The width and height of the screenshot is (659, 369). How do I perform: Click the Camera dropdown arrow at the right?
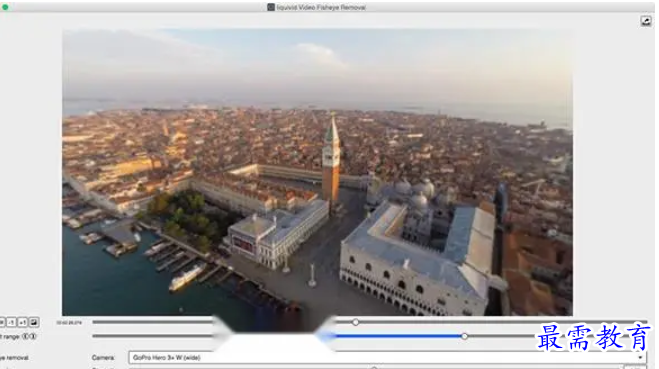(640, 358)
